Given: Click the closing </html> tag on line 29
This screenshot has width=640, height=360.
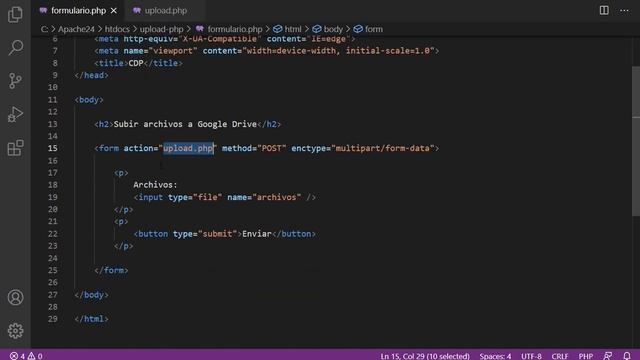Looking at the screenshot, I should [x=91, y=319].
